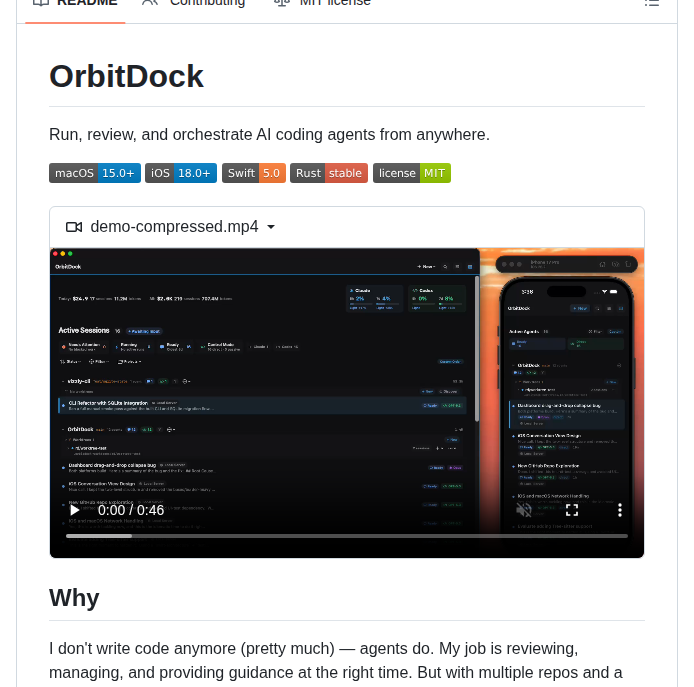Viewport: 694px width, 687px height.
Task: Click the Contributing people icon
Action: point(150,3)
